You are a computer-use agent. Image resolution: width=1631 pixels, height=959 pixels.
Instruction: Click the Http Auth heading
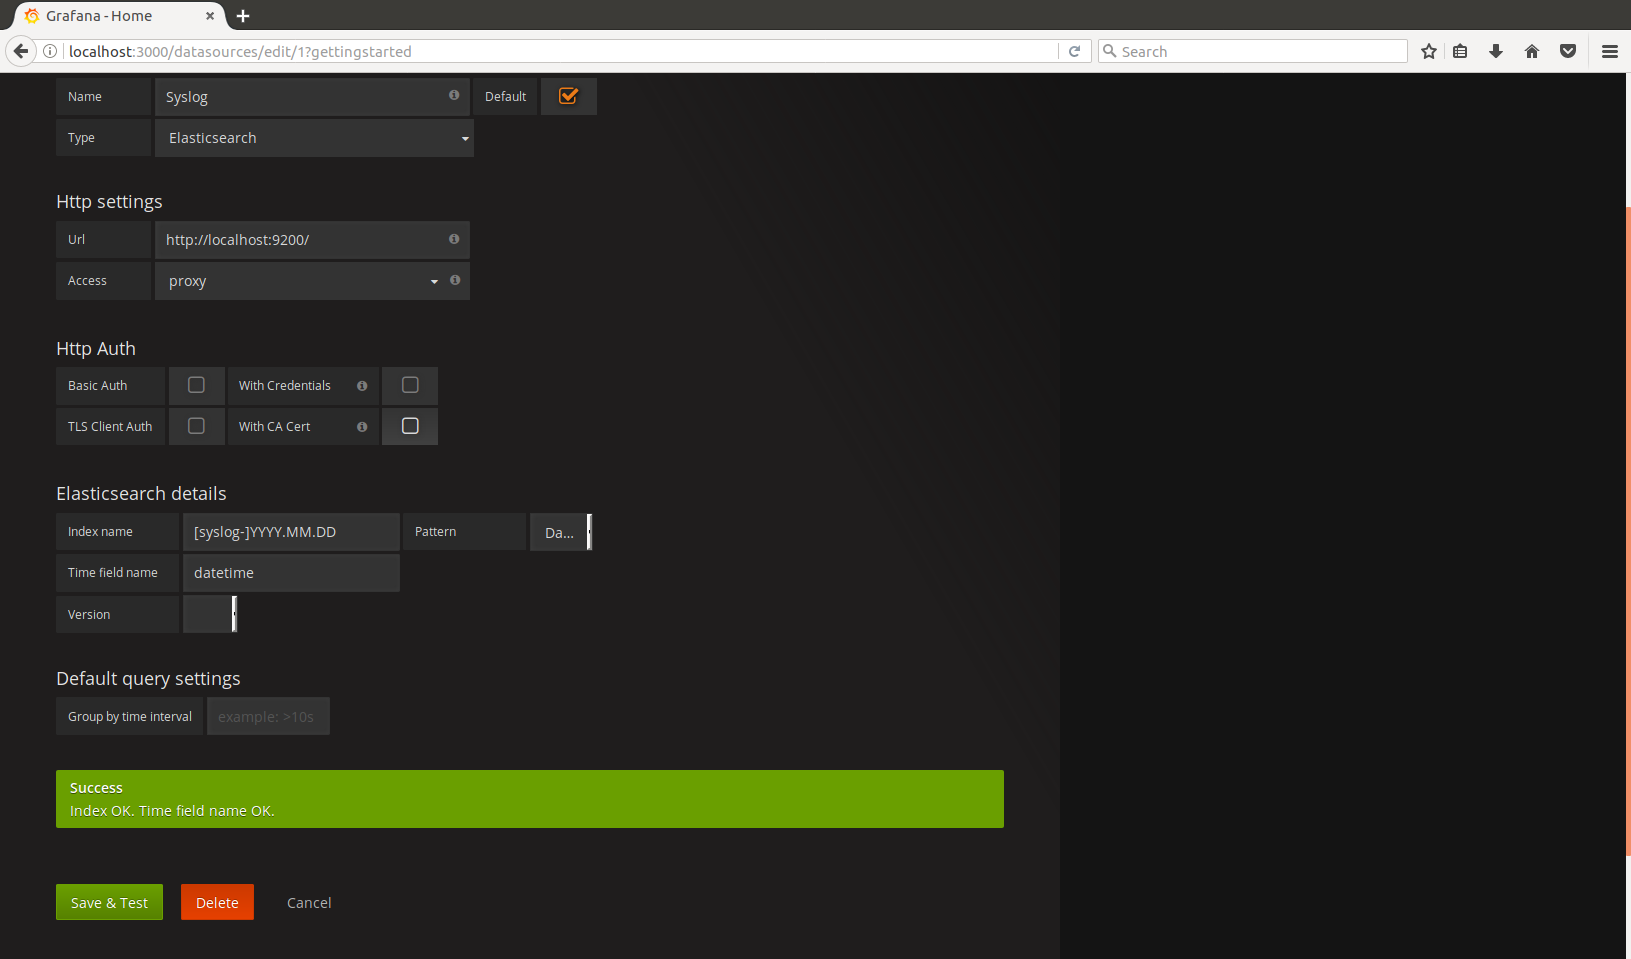coord(96,349)
